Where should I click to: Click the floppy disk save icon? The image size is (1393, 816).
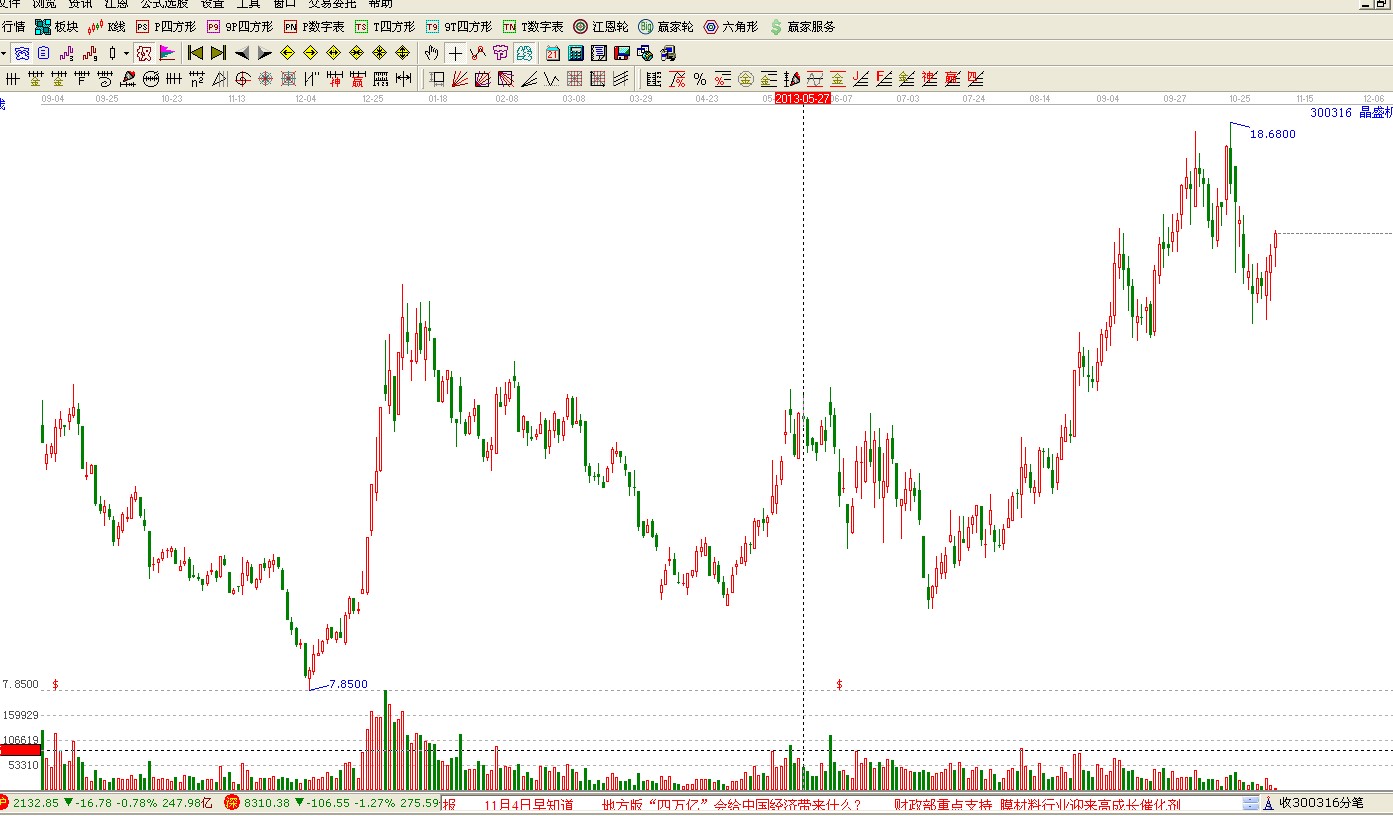tap(621, 53)
